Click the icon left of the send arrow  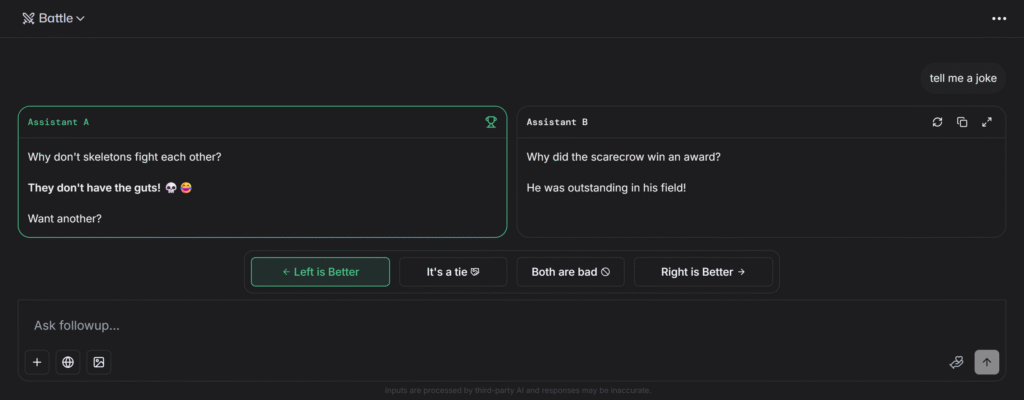coord(956,362)
